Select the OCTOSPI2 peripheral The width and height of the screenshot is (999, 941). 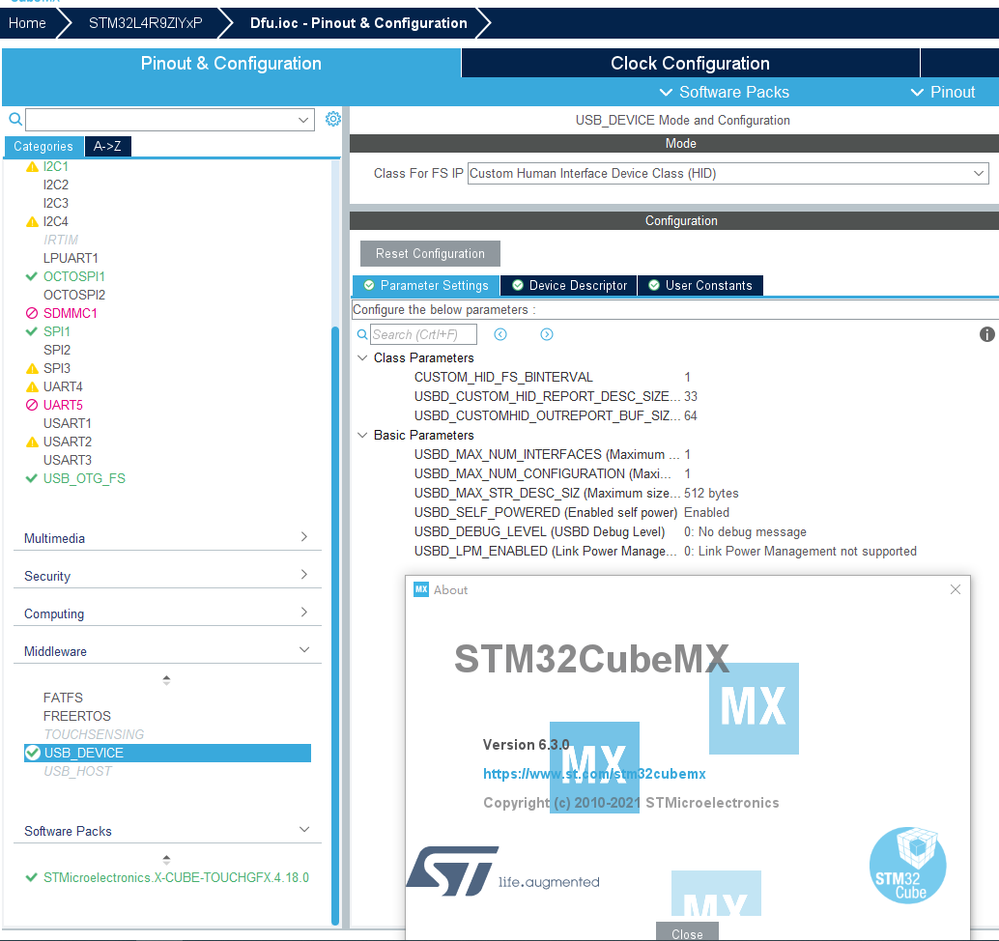click(74, 295)
